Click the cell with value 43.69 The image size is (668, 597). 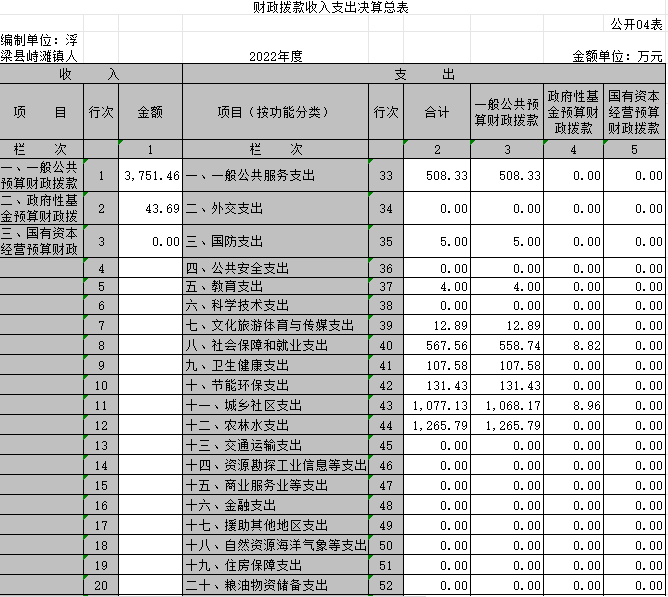point(150,209)
